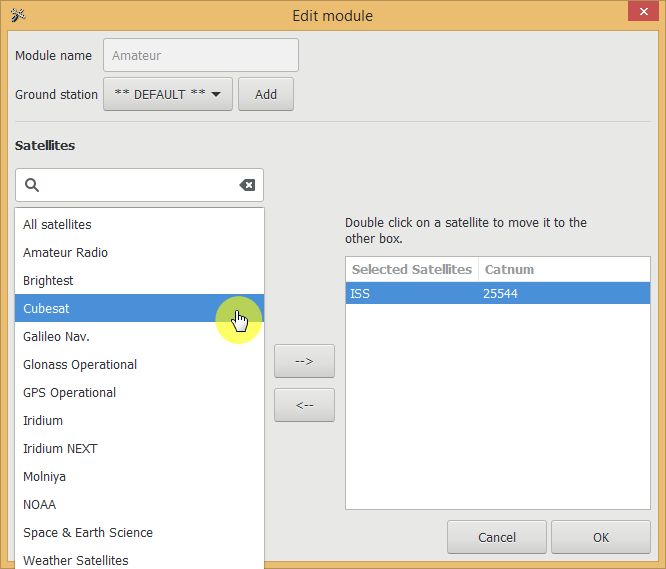Choose Amateur Radio from list
666x569 pixels.
65,253
